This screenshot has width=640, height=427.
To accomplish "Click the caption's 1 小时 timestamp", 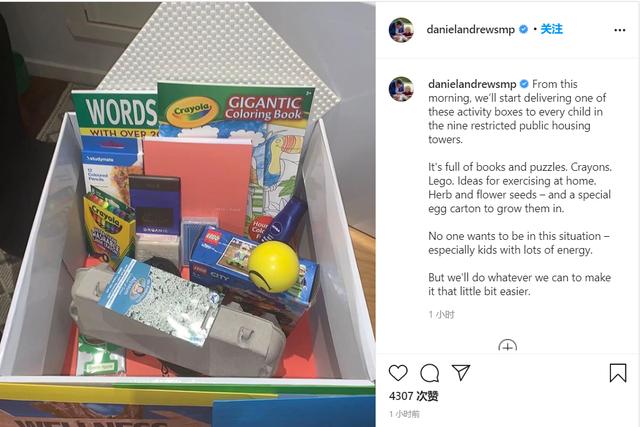I will click(x=442, y=314).
